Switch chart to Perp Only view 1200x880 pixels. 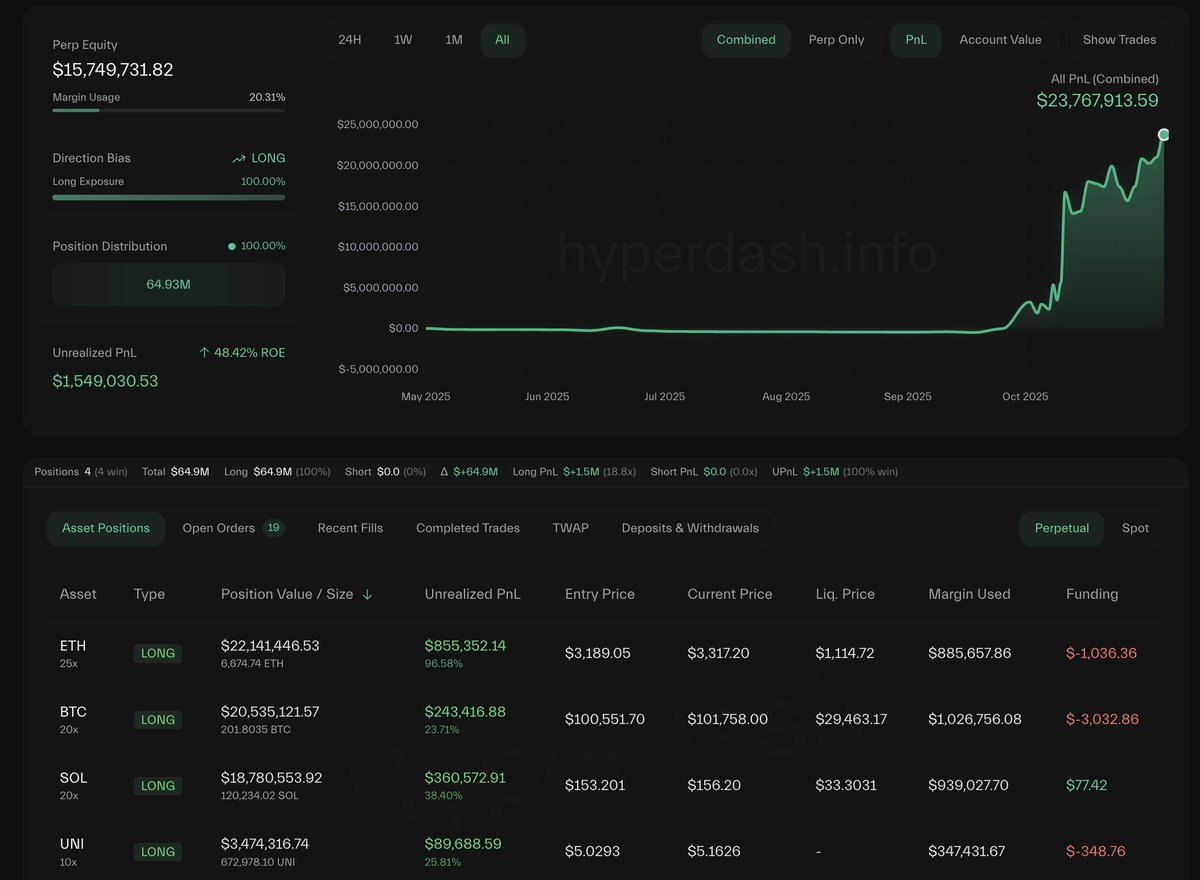point(836,40)
